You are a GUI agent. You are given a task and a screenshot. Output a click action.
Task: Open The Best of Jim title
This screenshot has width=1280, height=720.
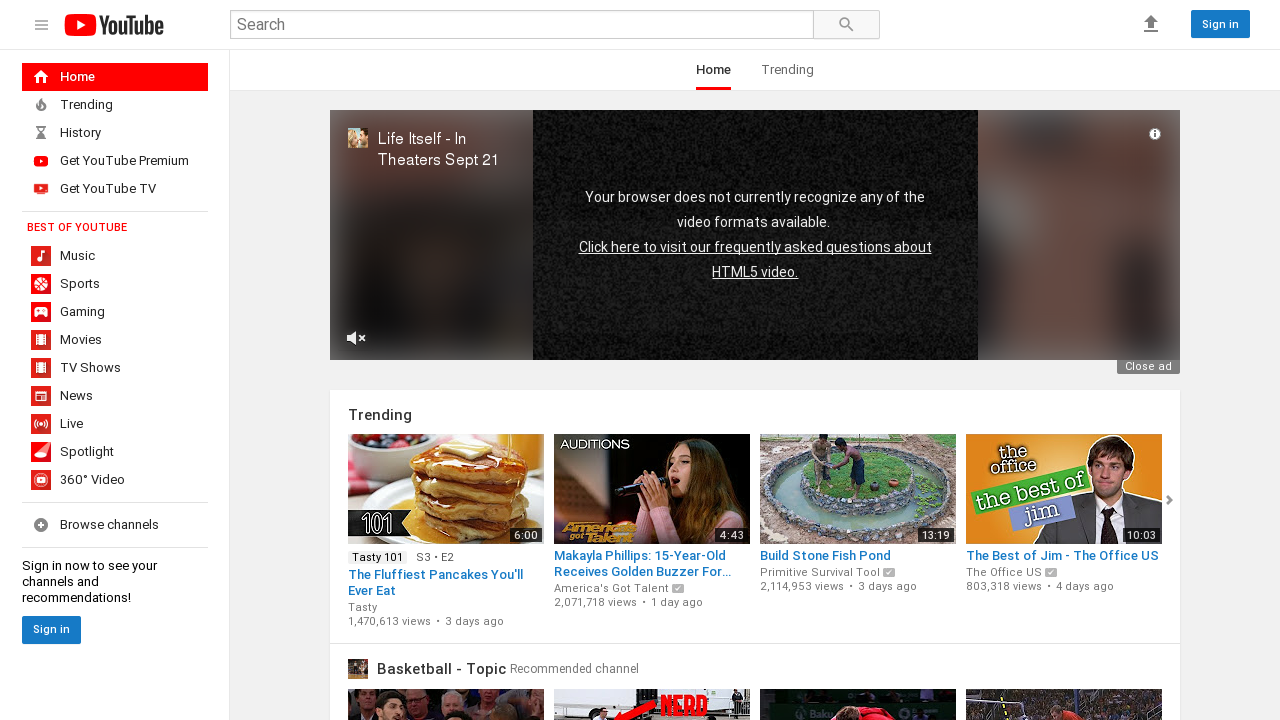click(1062, 555)
